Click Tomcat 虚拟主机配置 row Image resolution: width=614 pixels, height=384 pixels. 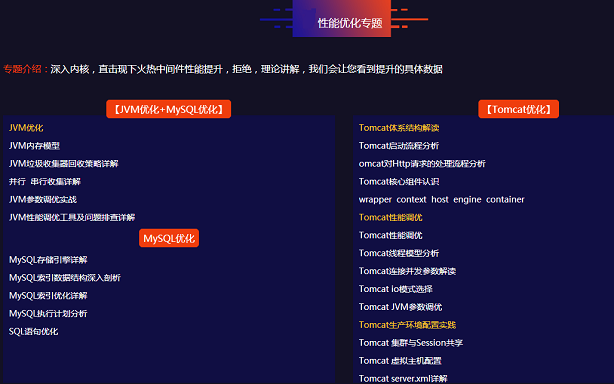coord(400,361)
